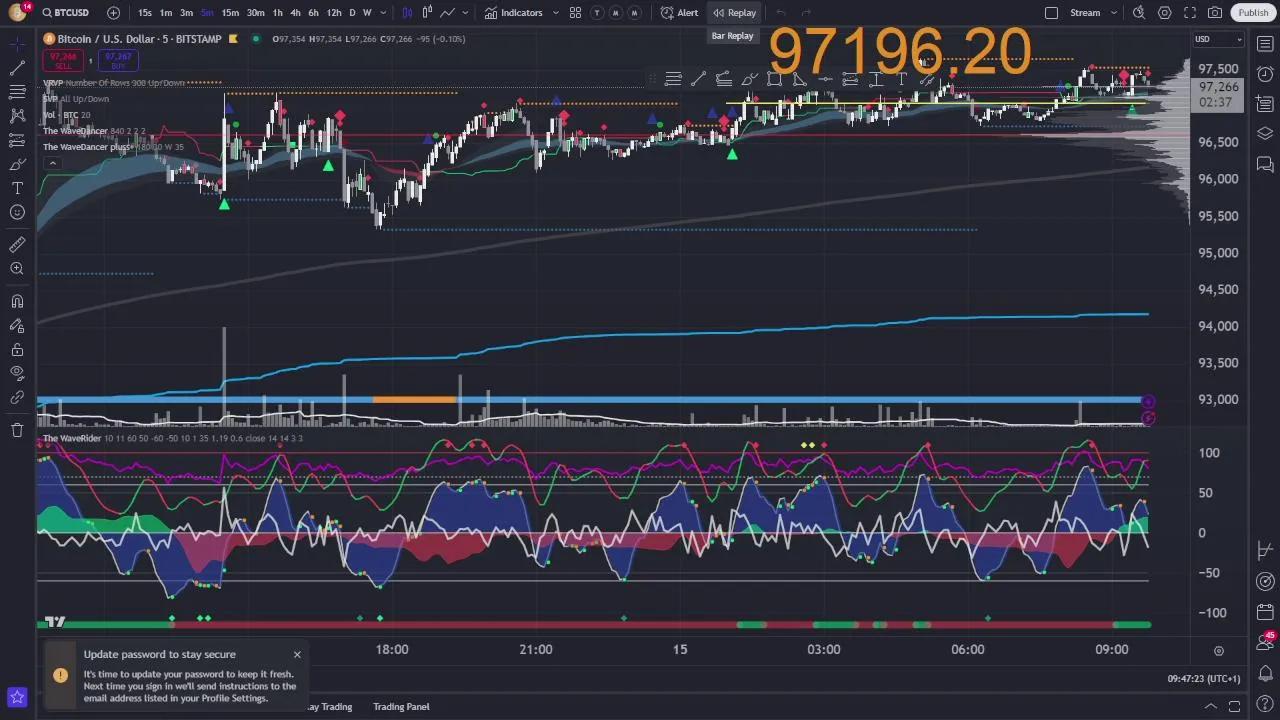Select the VRVP indicator legend
Image resolution: width=1280 pixels, height=720 pixels.
(x=114, y=83)
